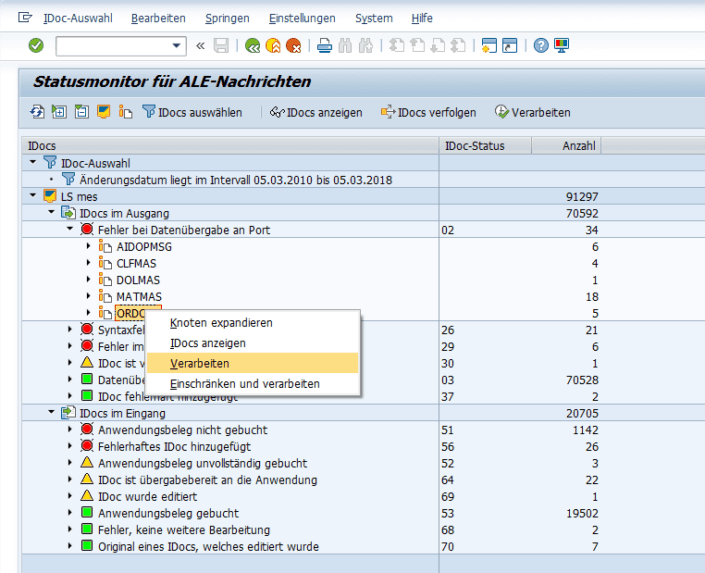
Task: Select Knoten expandieren in context menu
Action: tap(220, 323)
